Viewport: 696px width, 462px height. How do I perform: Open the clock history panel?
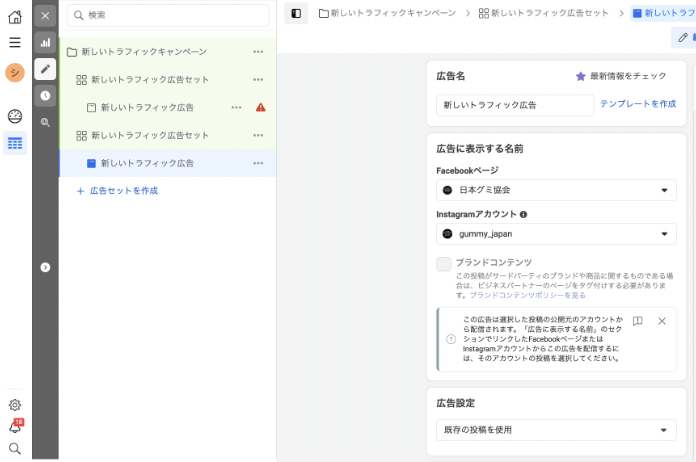[x=45, y=96]
